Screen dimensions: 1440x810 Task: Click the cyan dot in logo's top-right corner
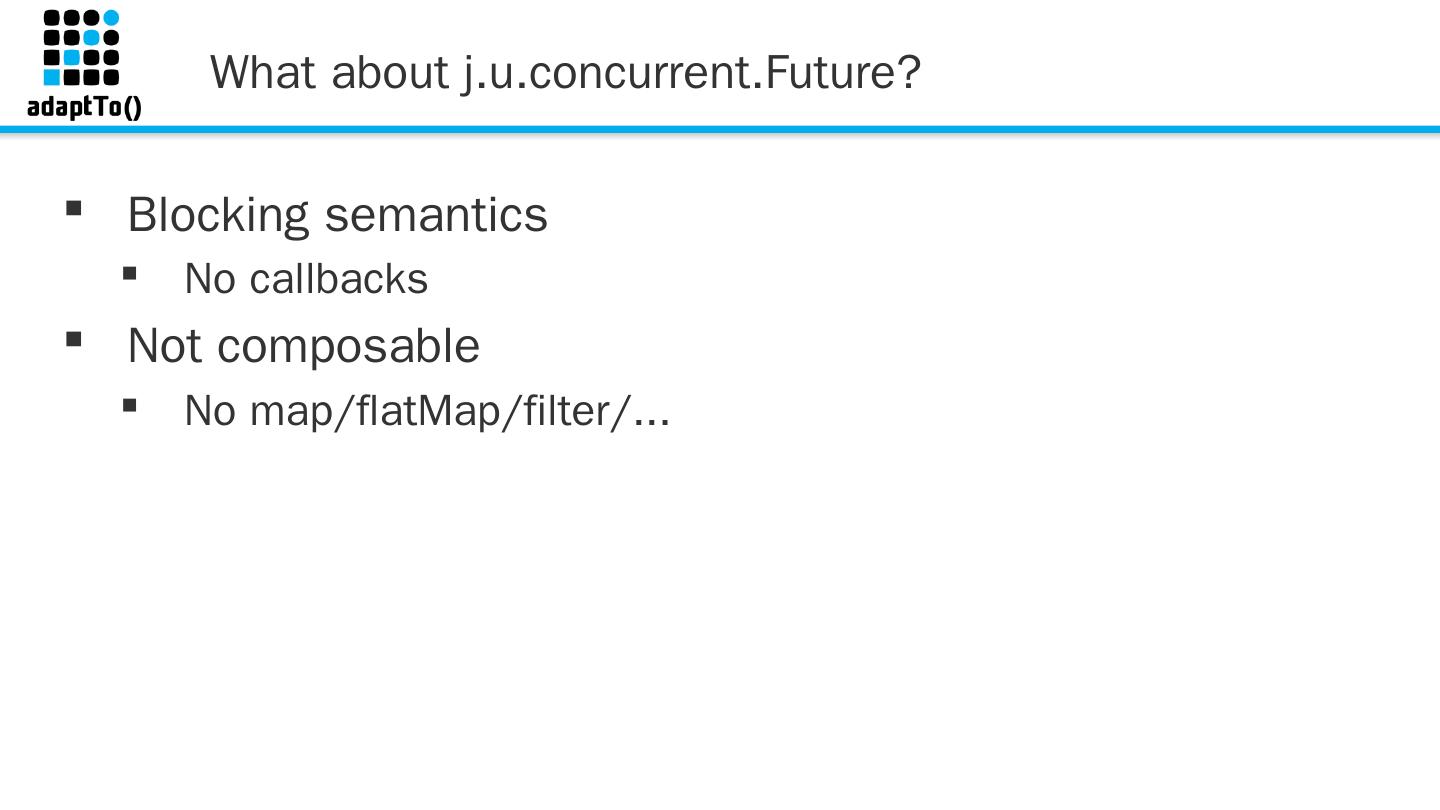tap(111, 18)
